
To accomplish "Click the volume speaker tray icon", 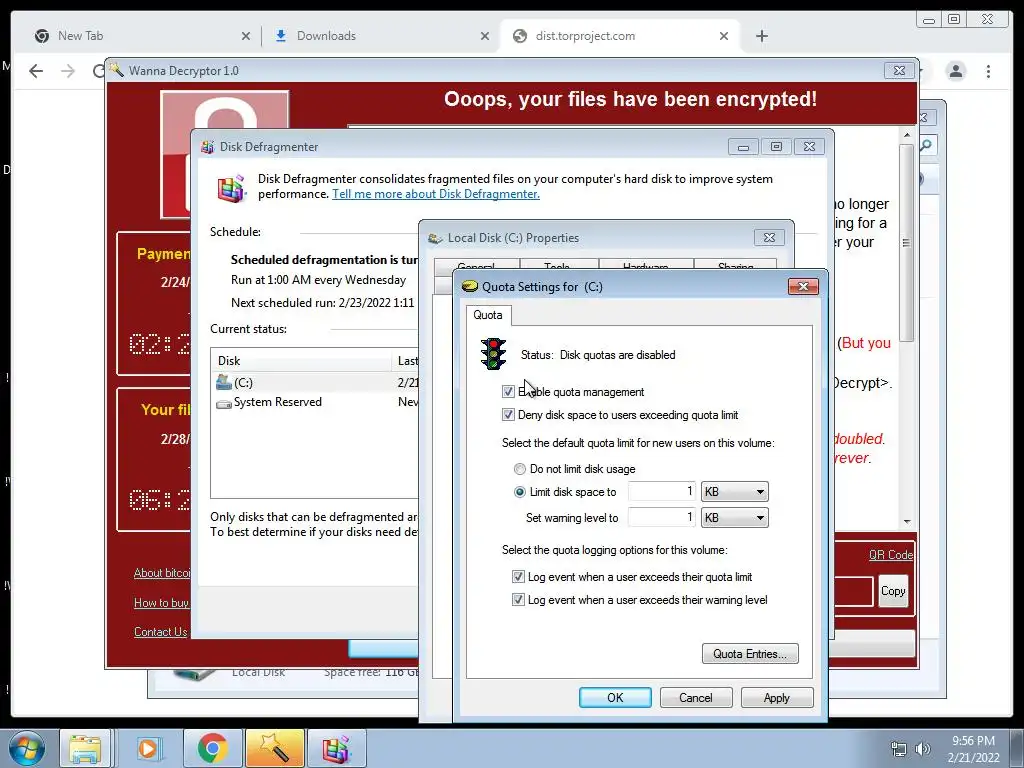I will pyautogui.click(x=922, y=749).
